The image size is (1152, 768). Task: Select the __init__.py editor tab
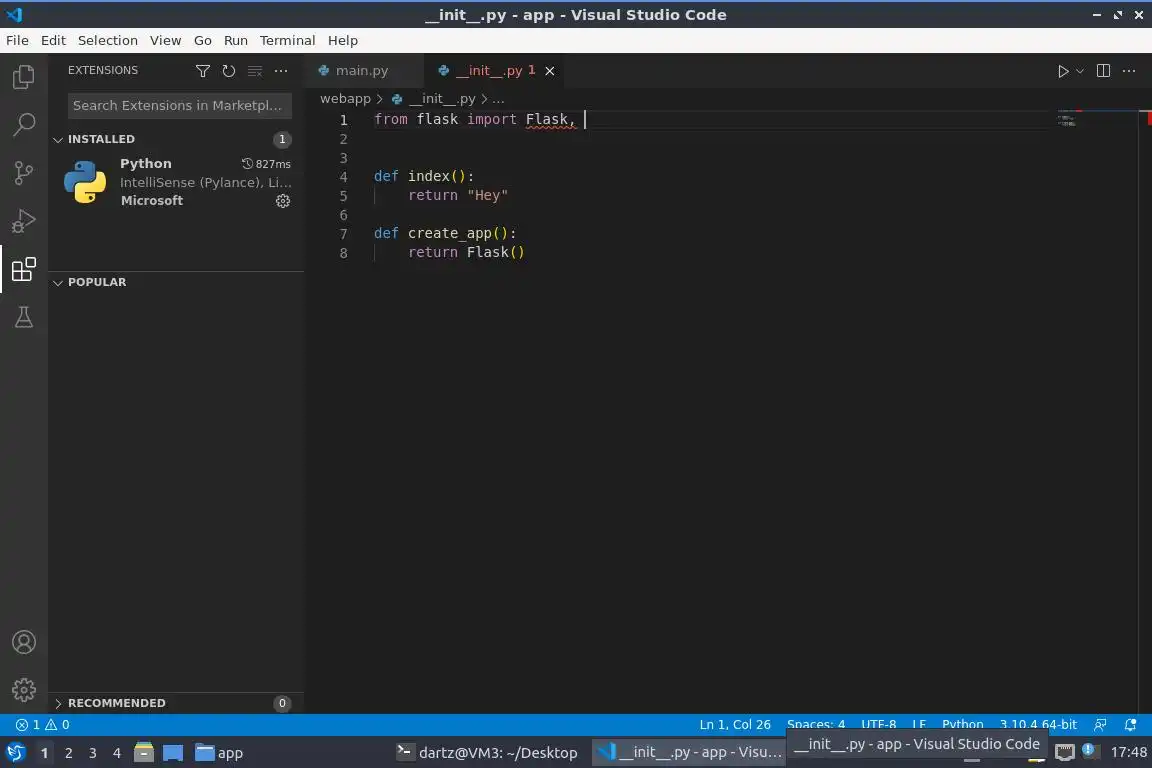494,71
